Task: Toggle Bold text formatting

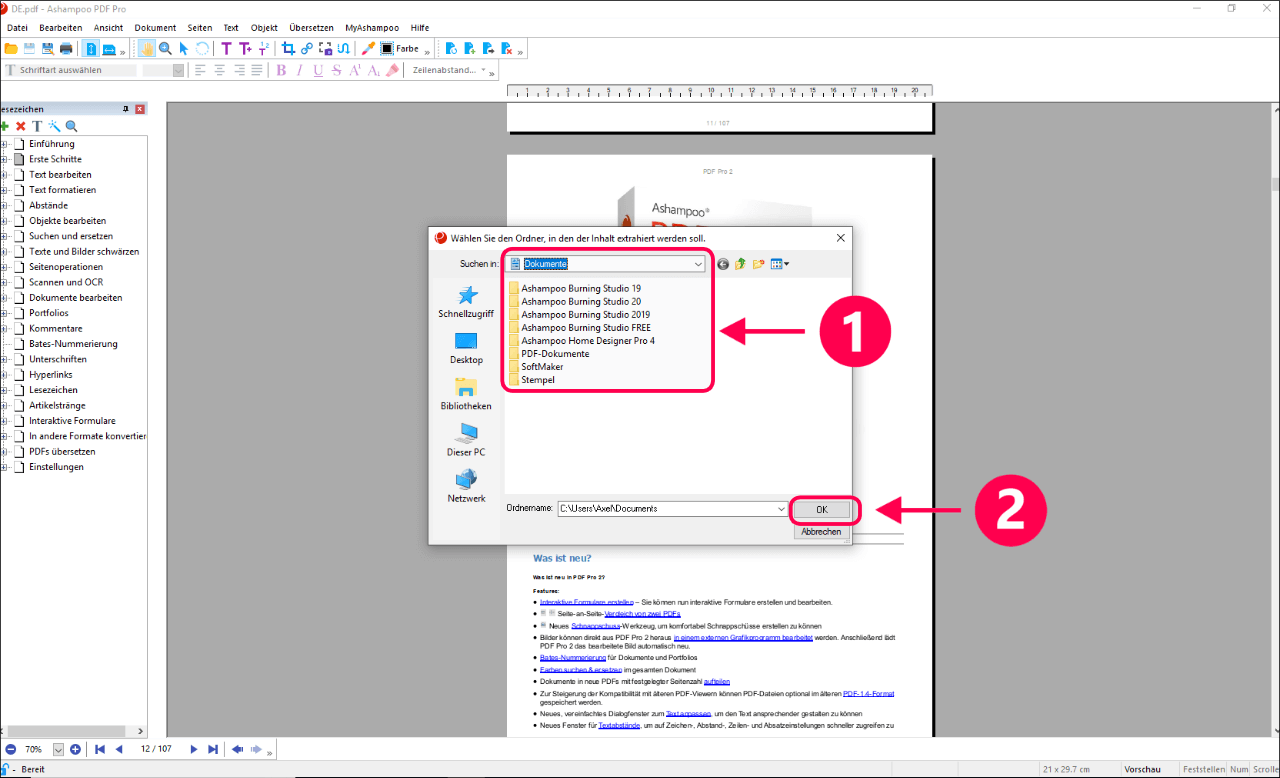Action: pos(281,70)
